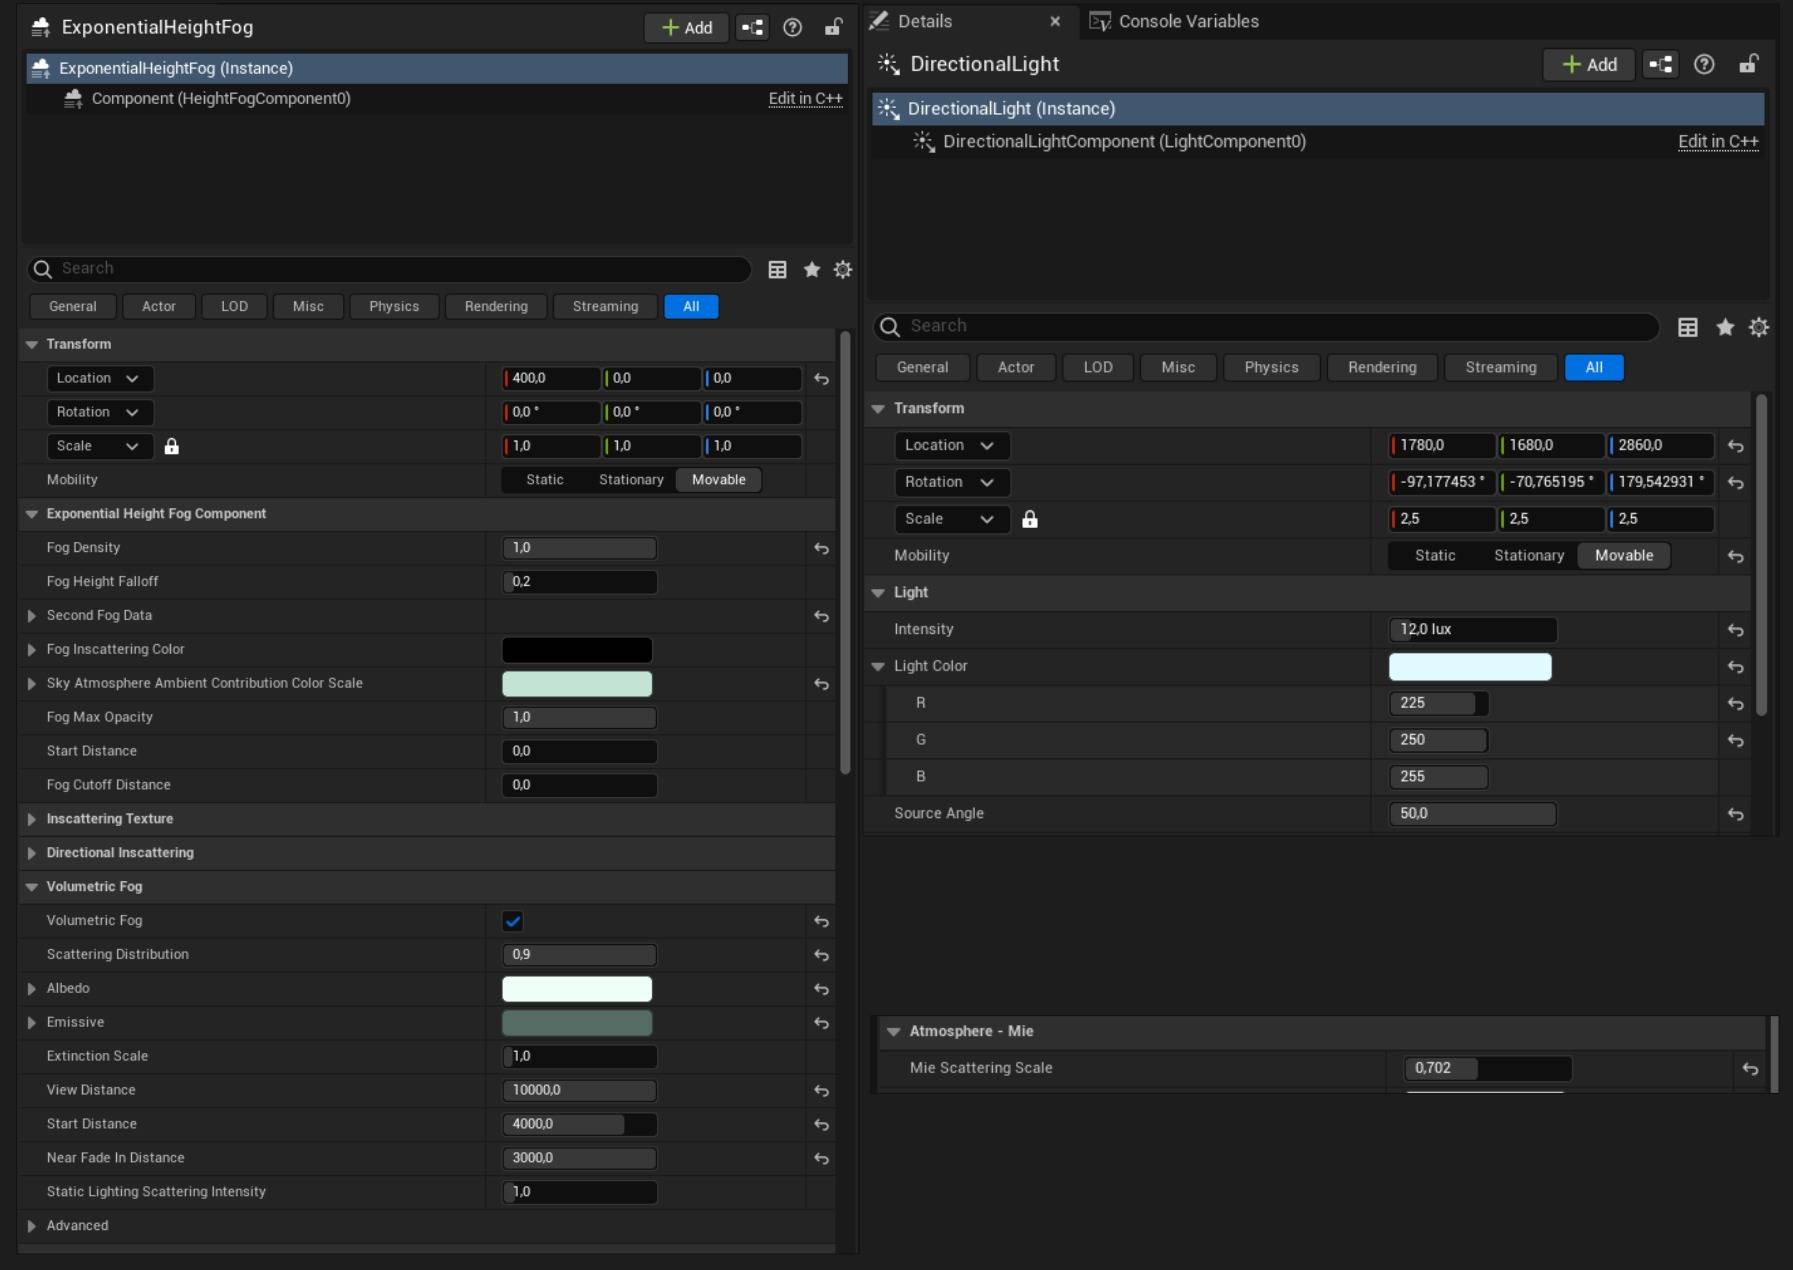Reset the Intensity value with its revert arrow
Viewport: 1793px width, 1270px height.
(x=1736, y=630)
